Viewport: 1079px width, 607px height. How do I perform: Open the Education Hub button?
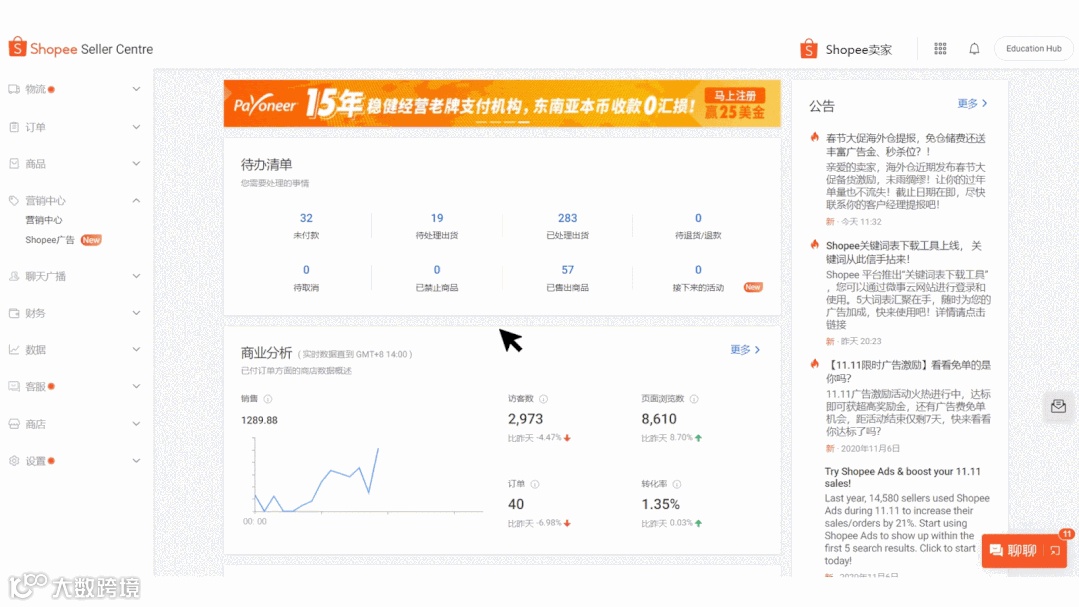[x=1034, y=49]
